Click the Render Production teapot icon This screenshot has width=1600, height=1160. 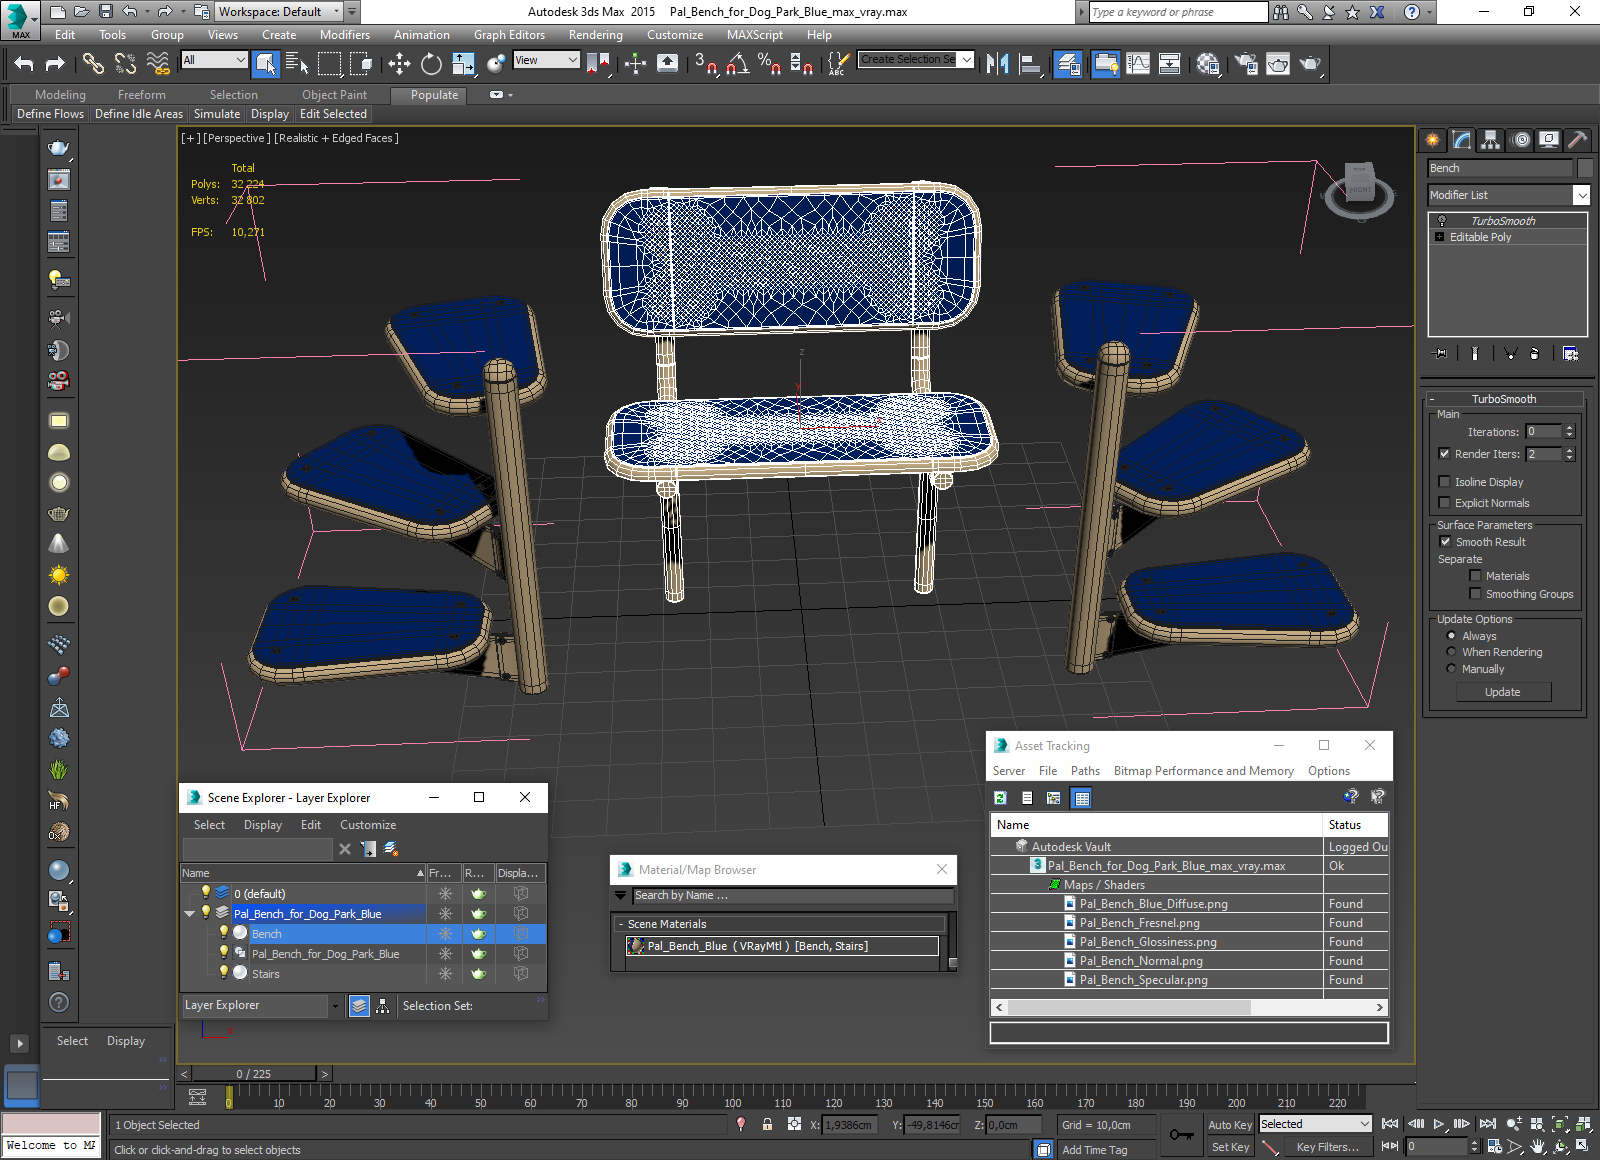coord(1310,64)
